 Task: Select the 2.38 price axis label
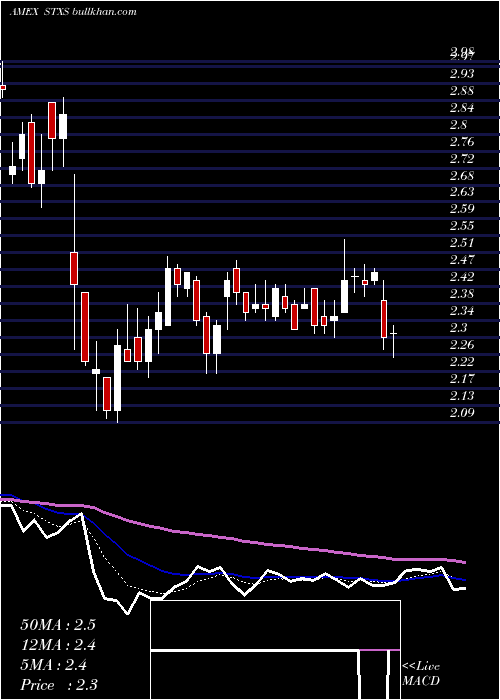462,294
